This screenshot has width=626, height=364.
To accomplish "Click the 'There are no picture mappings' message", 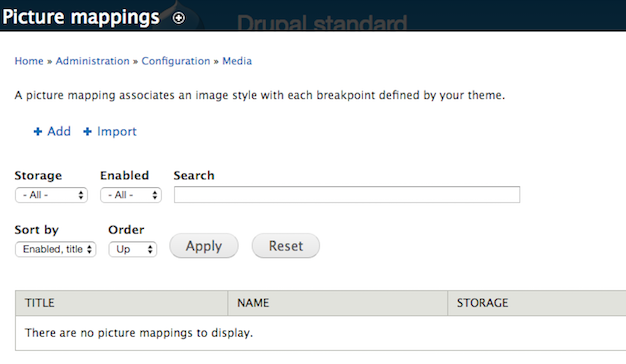I will [x=139, y=333].
